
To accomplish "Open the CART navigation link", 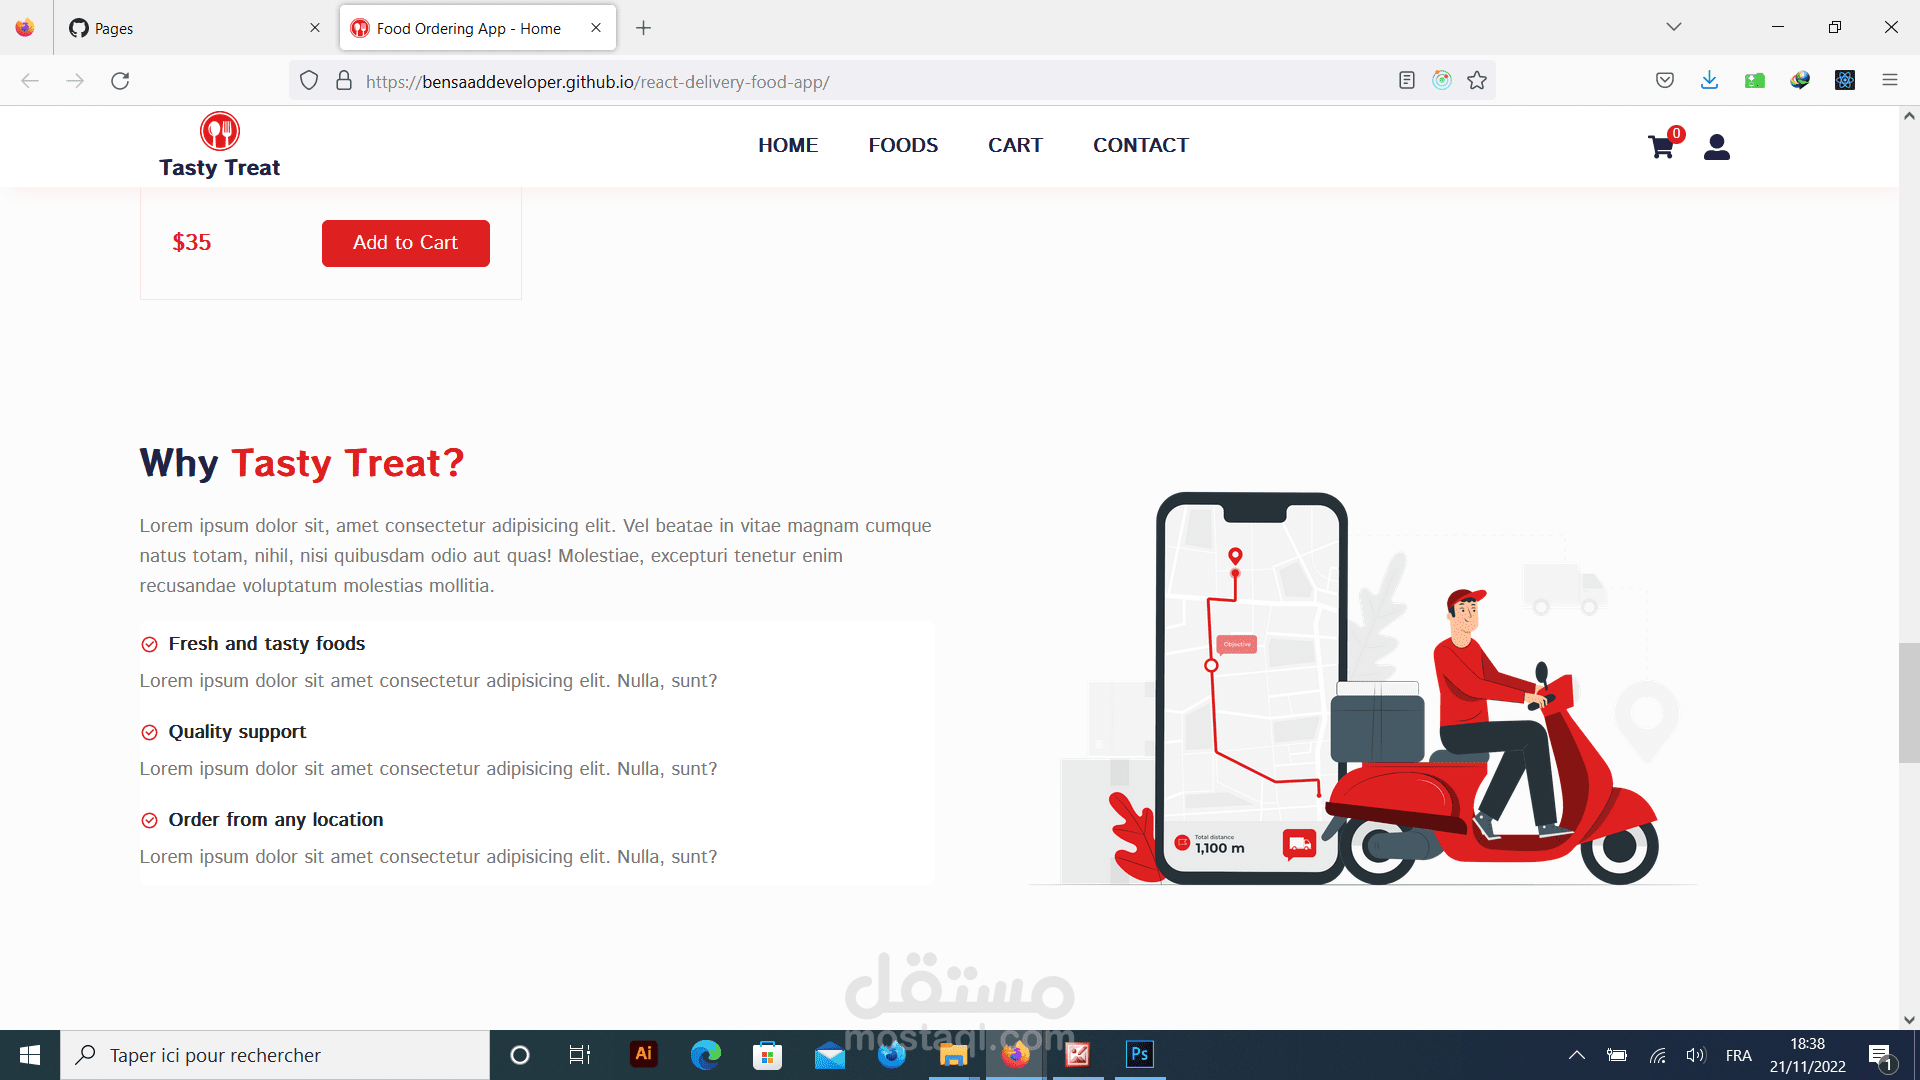I will coord(1014,145).
